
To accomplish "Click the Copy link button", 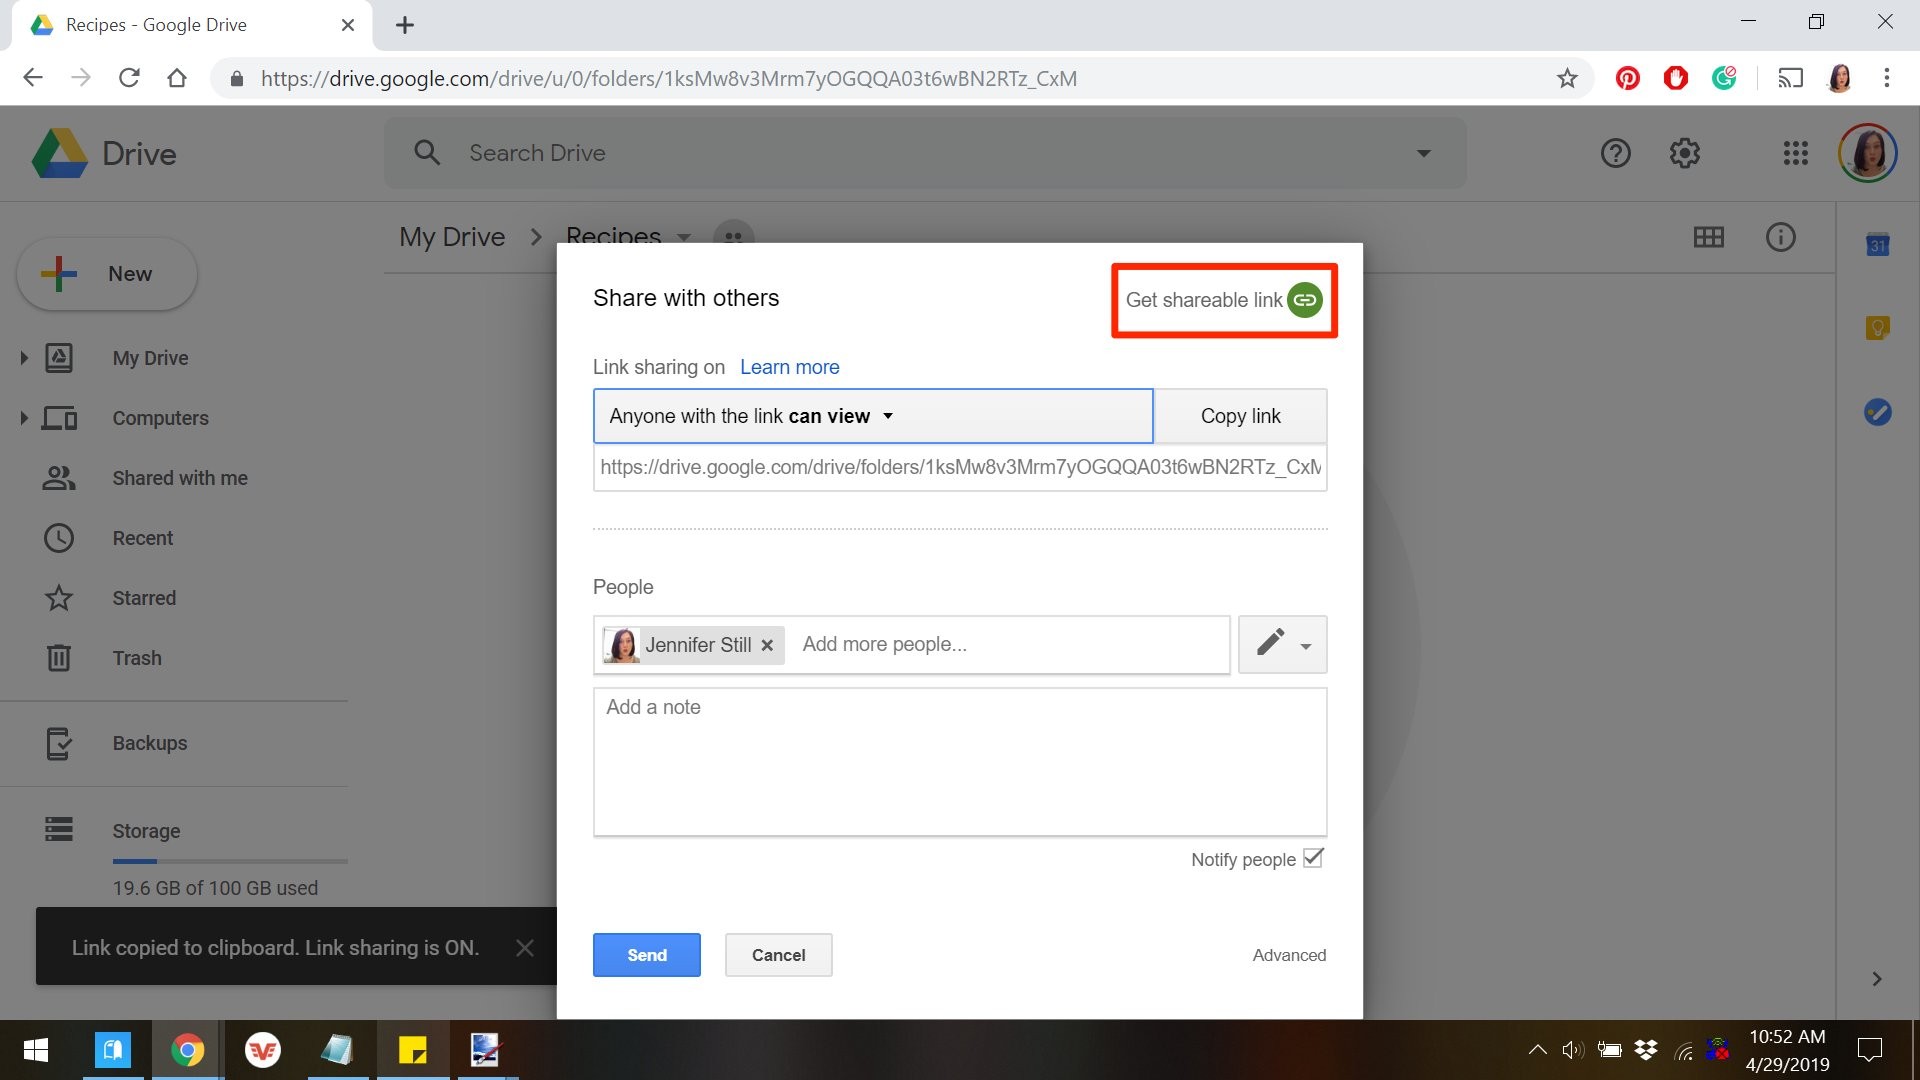I will pos(1240,415).
